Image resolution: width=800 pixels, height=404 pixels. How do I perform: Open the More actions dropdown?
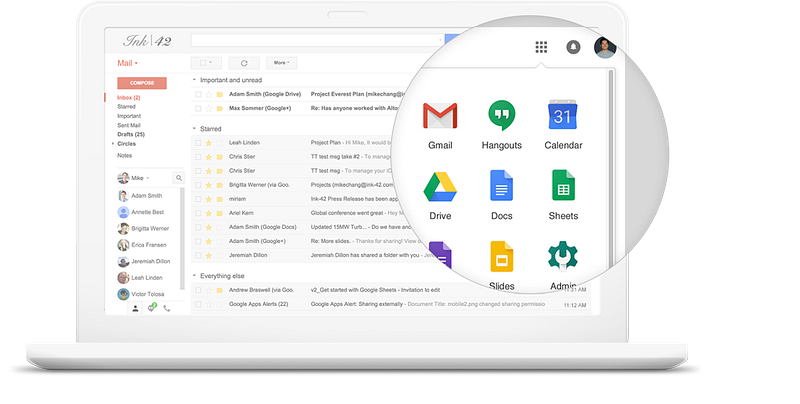[x=282, y=63]
